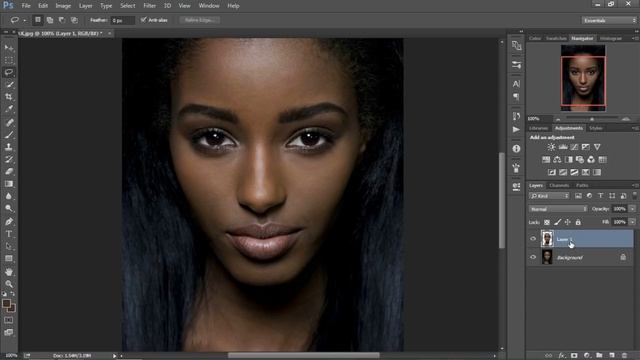Add a Color Balance adjustment
Screen dimensions: 640x360
pos(557,160)
